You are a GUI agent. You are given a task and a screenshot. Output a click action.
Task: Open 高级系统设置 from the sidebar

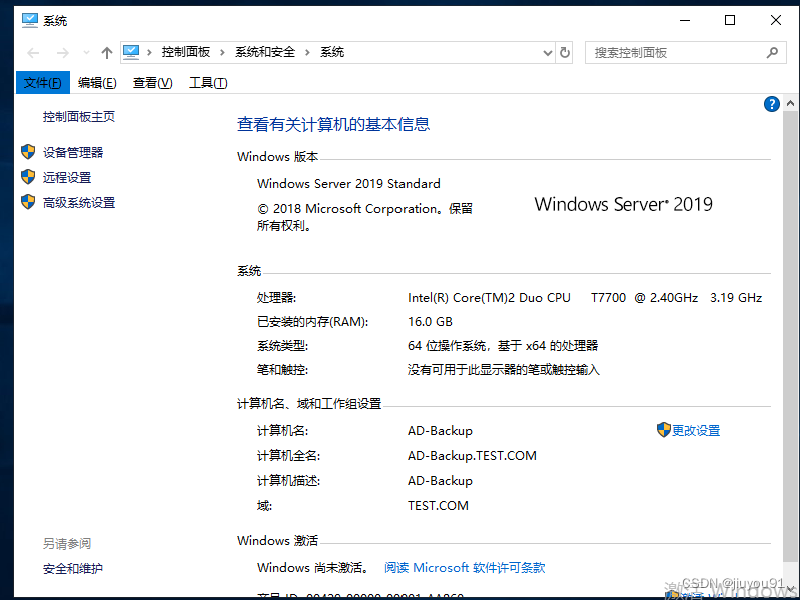(79, 203)
